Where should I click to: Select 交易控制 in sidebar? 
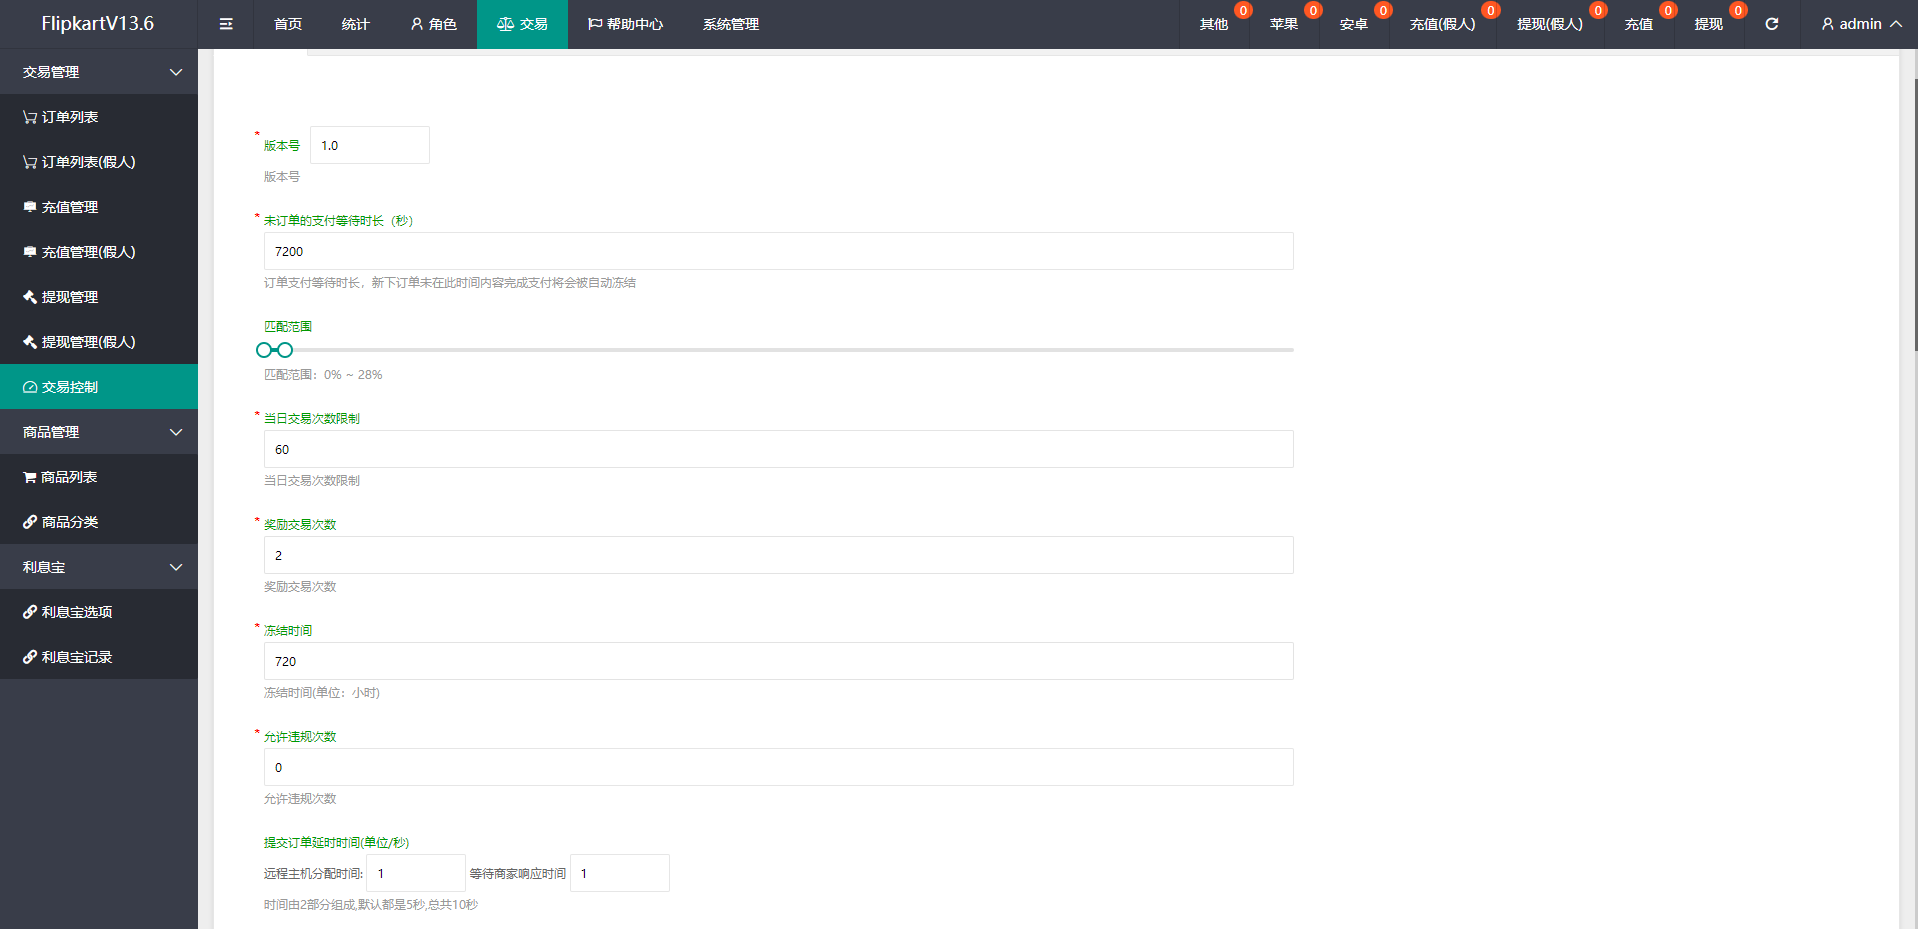[x=99, y=387]
